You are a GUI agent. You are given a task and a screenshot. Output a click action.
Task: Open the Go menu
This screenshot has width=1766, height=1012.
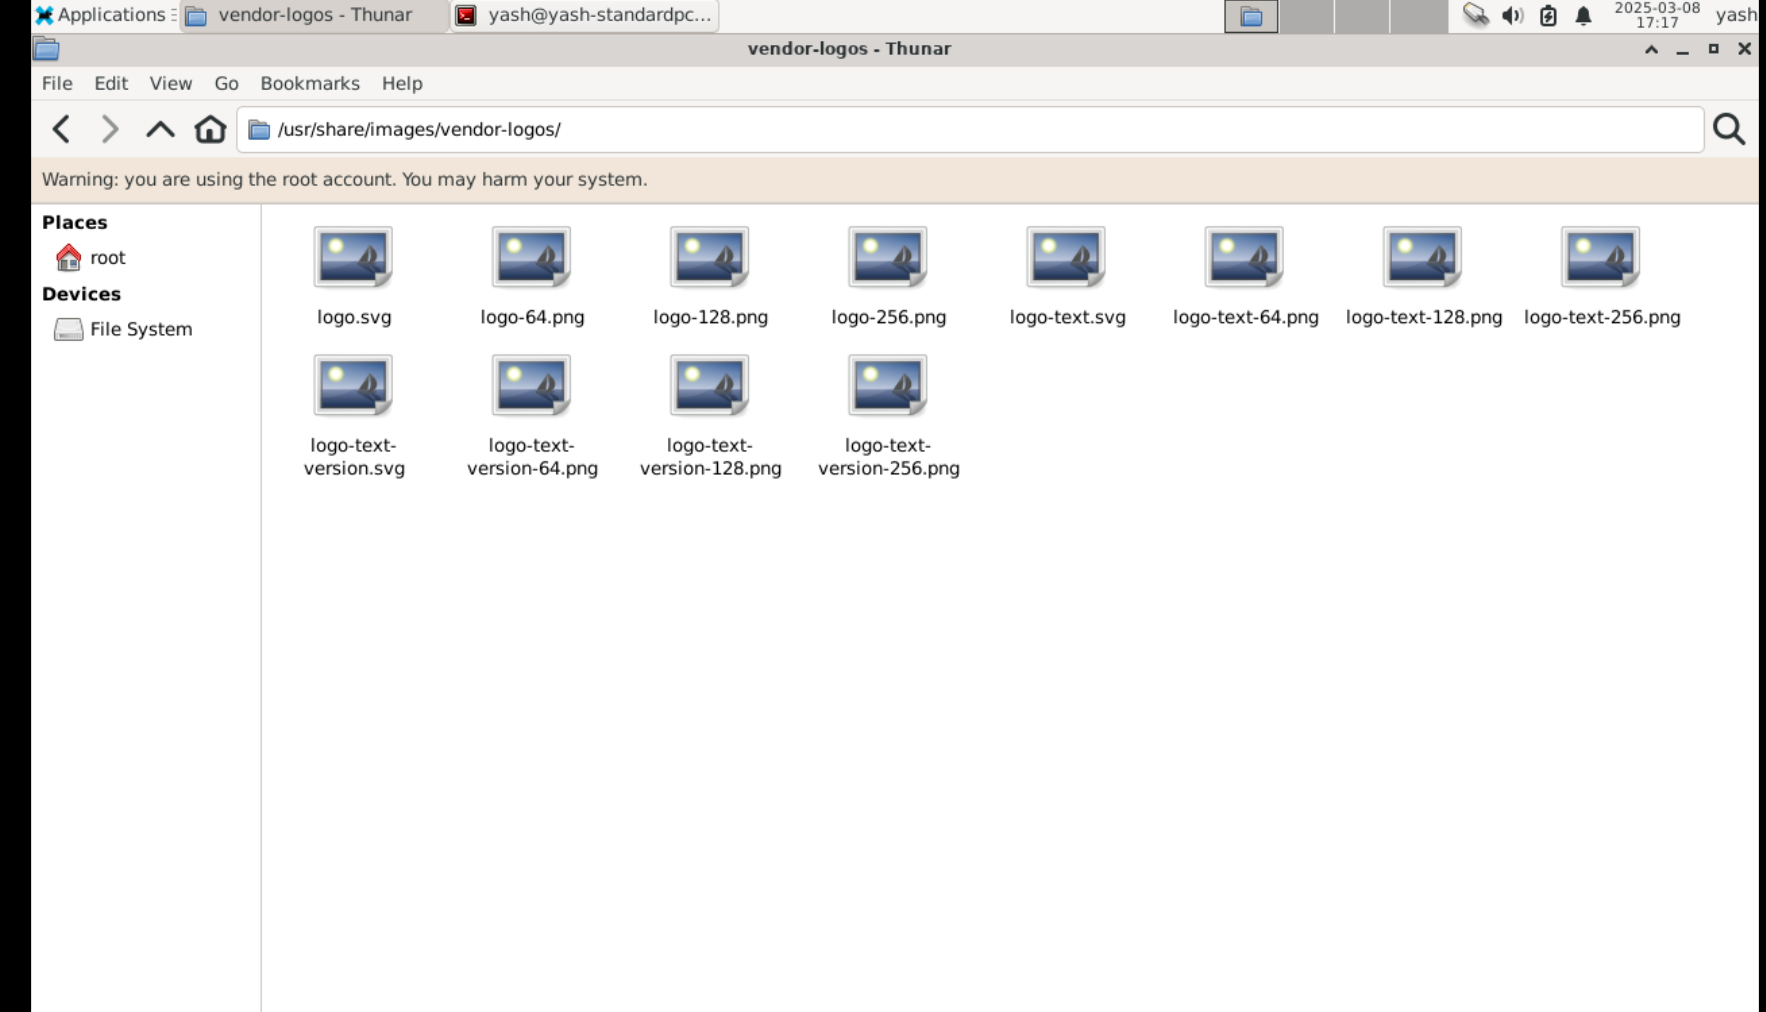point(226,83)
